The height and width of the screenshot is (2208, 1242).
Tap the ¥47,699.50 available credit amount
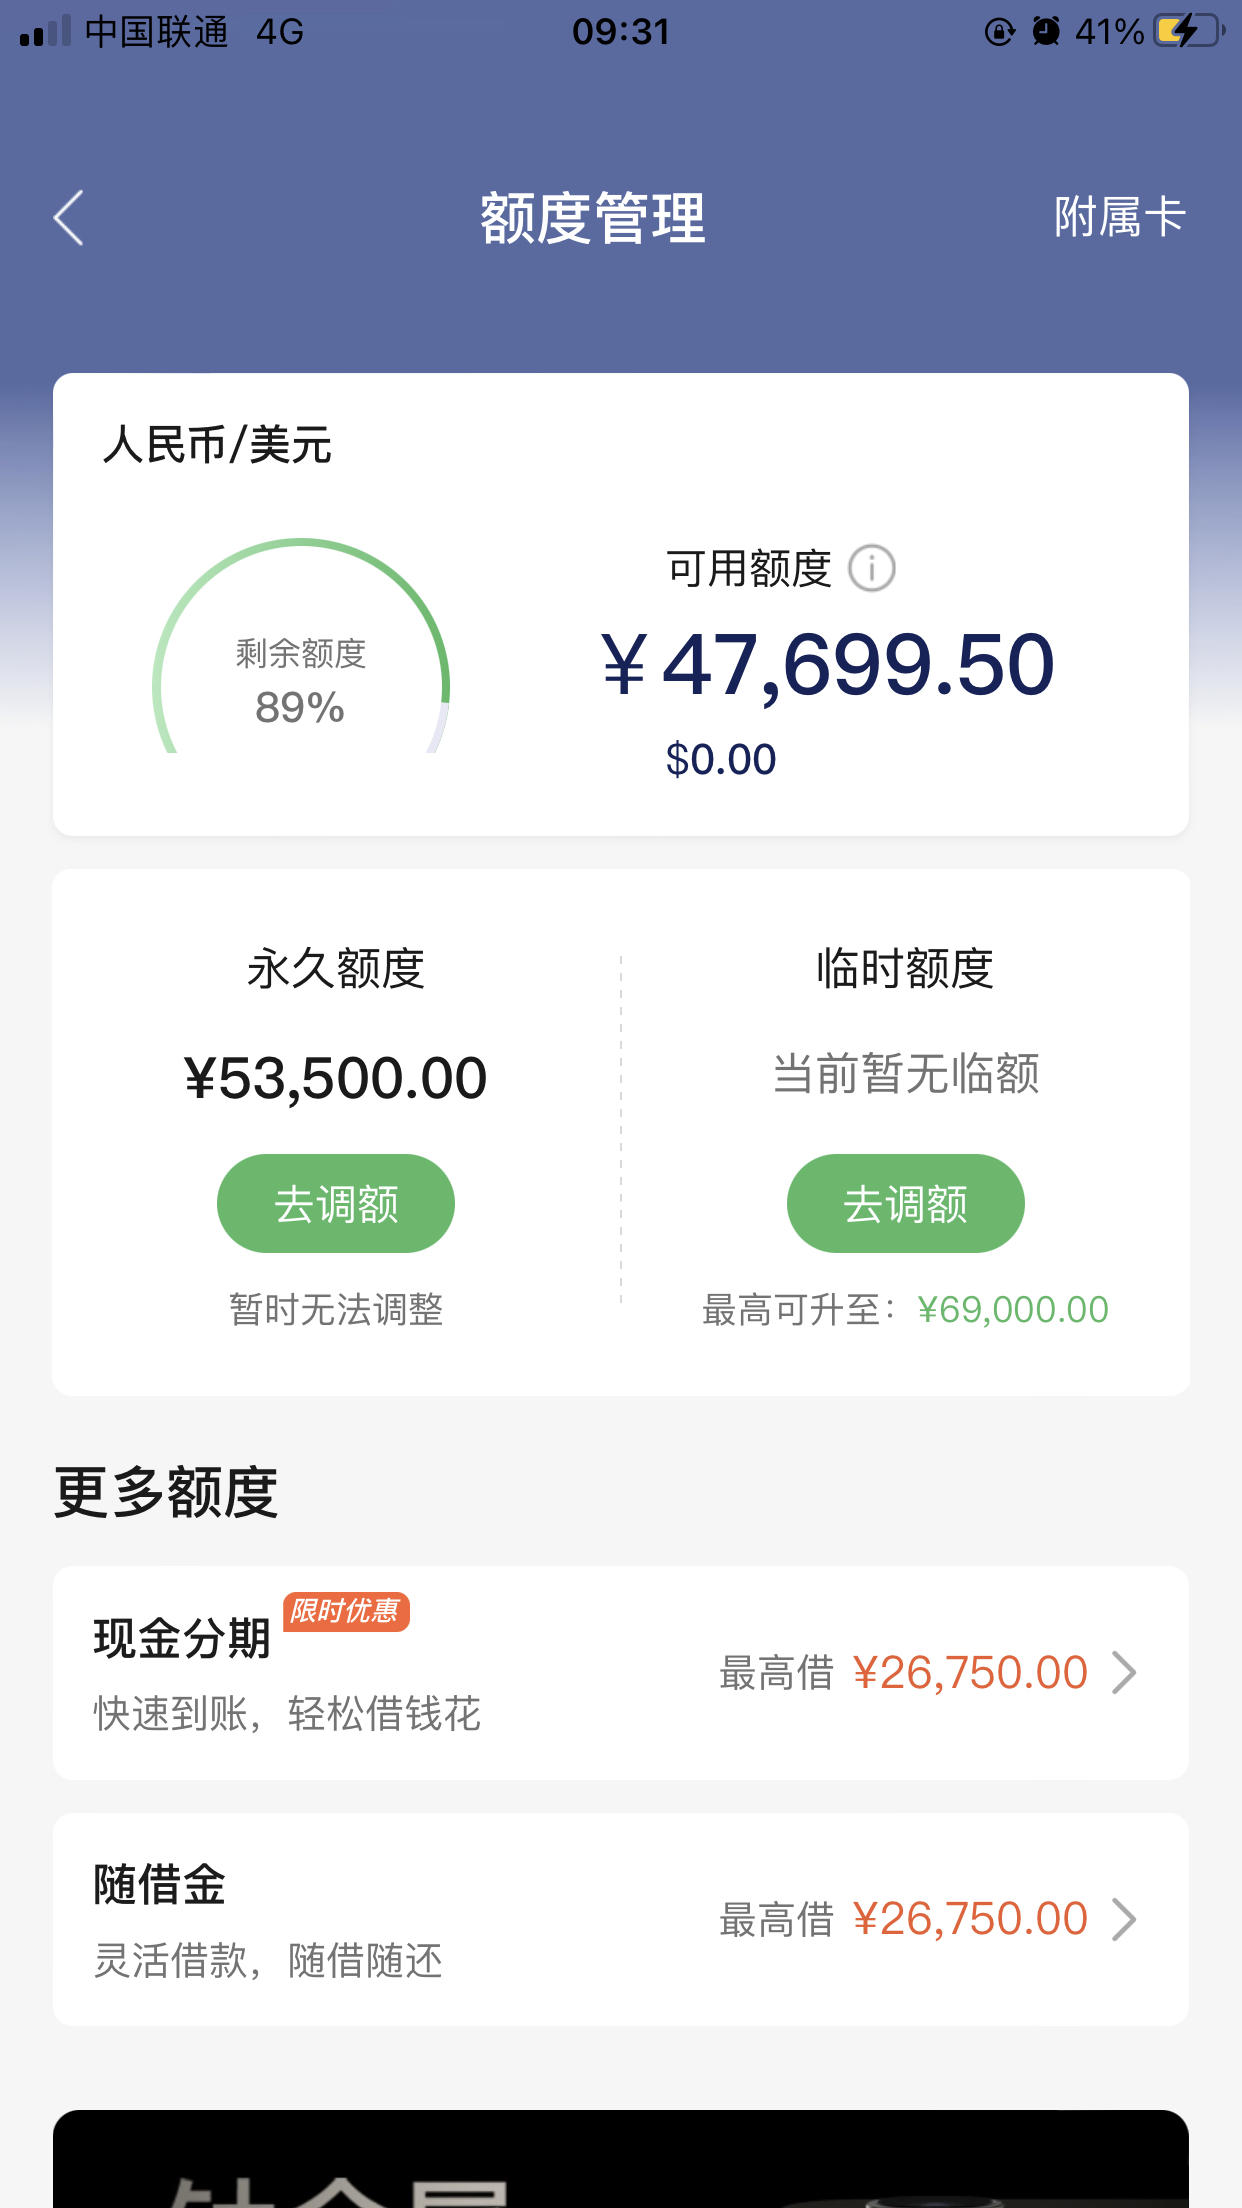(828, 665)
